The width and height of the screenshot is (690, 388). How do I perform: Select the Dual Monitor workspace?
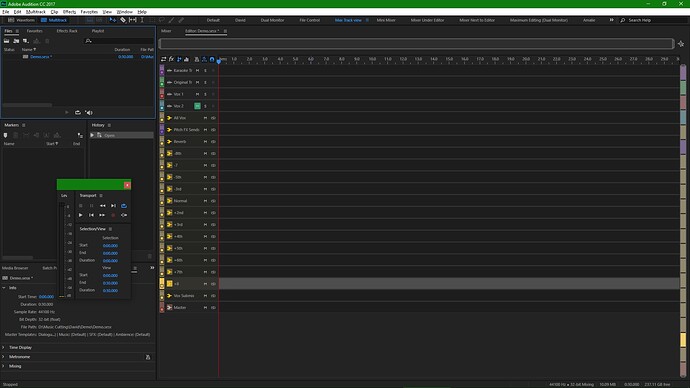[x=272, y=20]
